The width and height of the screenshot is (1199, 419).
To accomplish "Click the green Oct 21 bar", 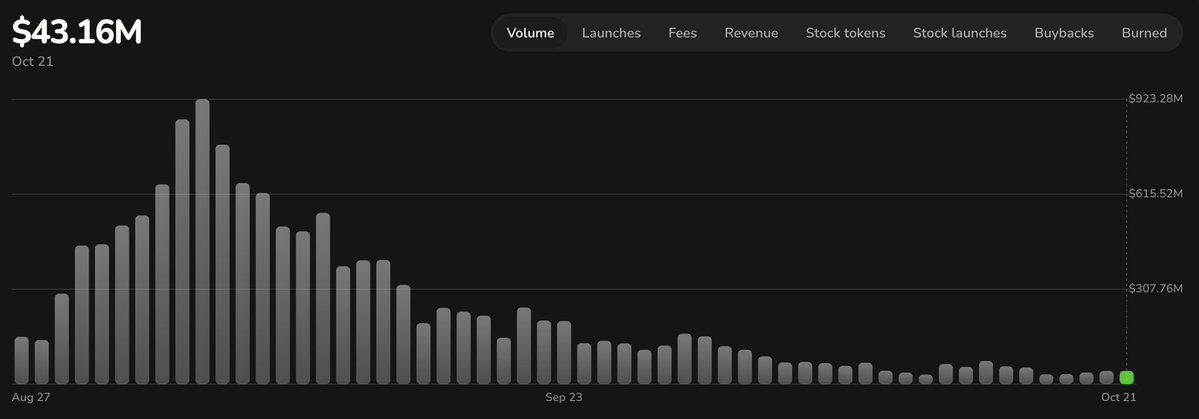I will [x=1126, y=377].
